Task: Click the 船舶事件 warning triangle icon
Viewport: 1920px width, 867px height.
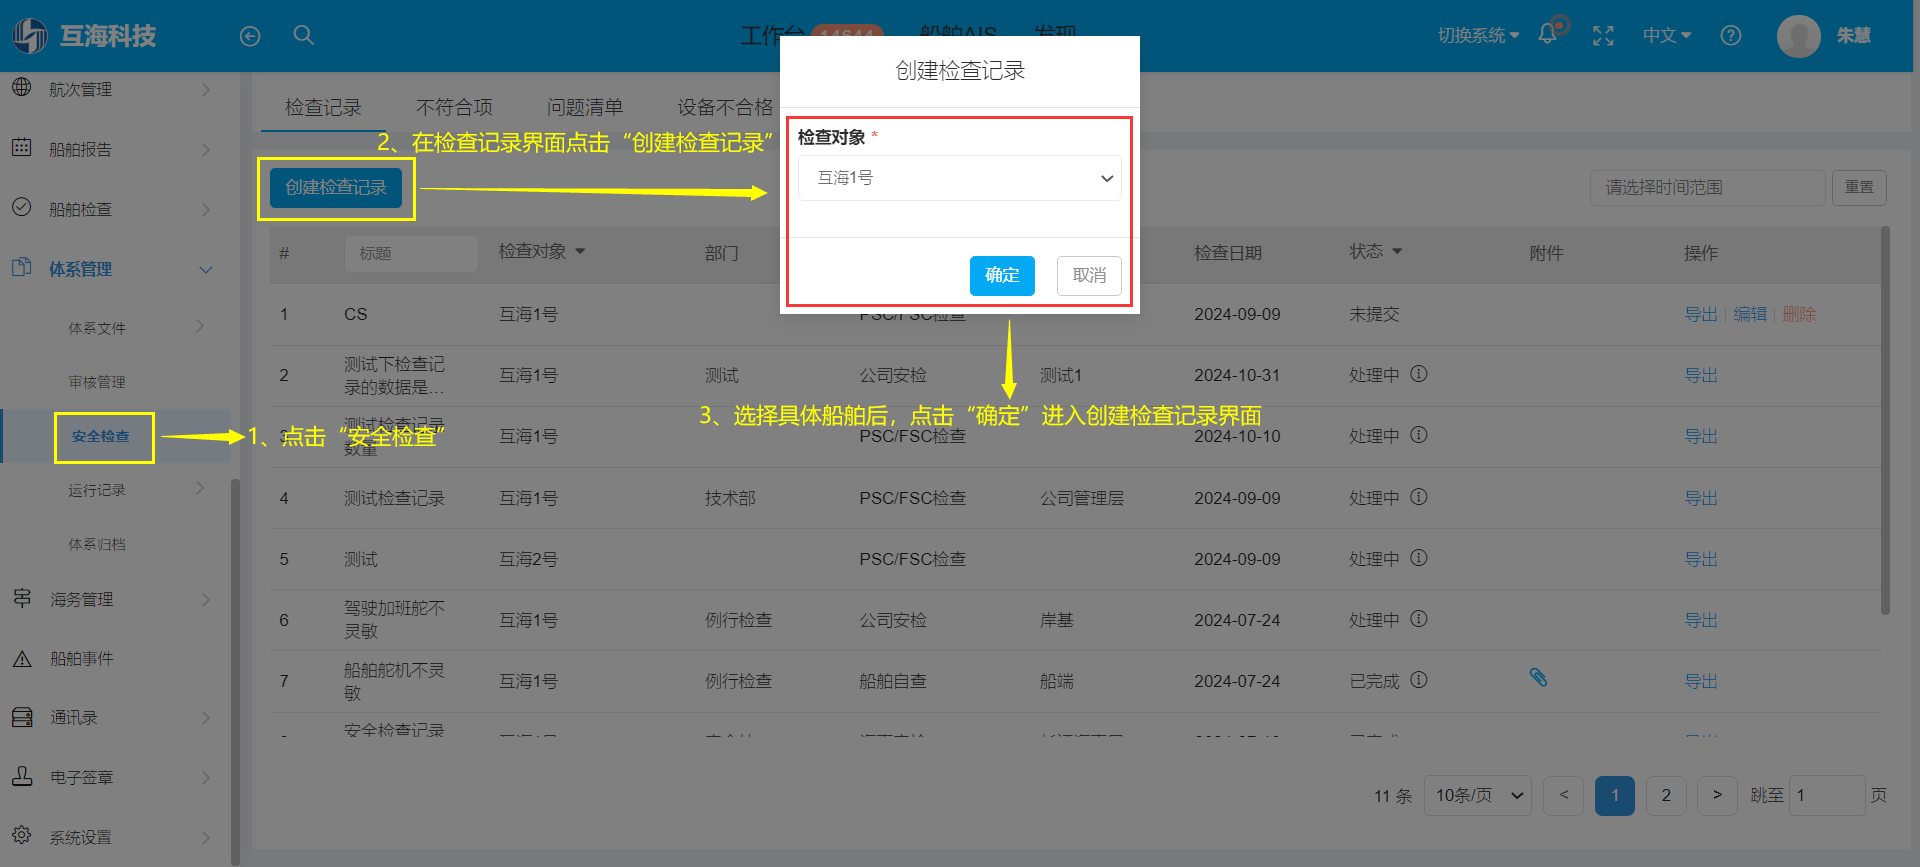Action: click(x=22, y=658)
